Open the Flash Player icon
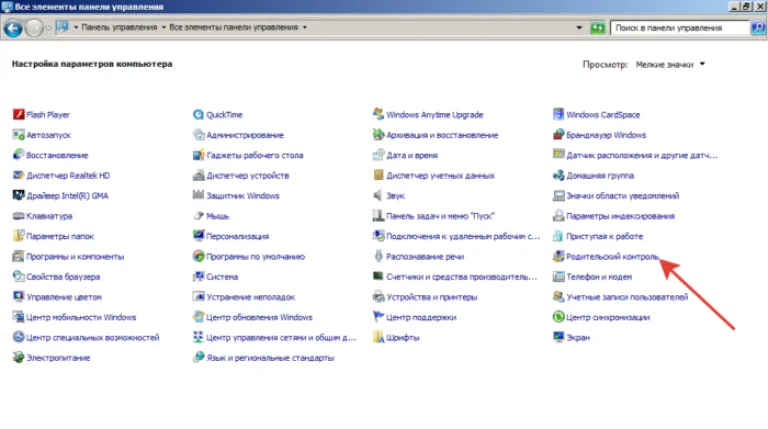Screen dimensions: 768x429 tap(19, 115)
